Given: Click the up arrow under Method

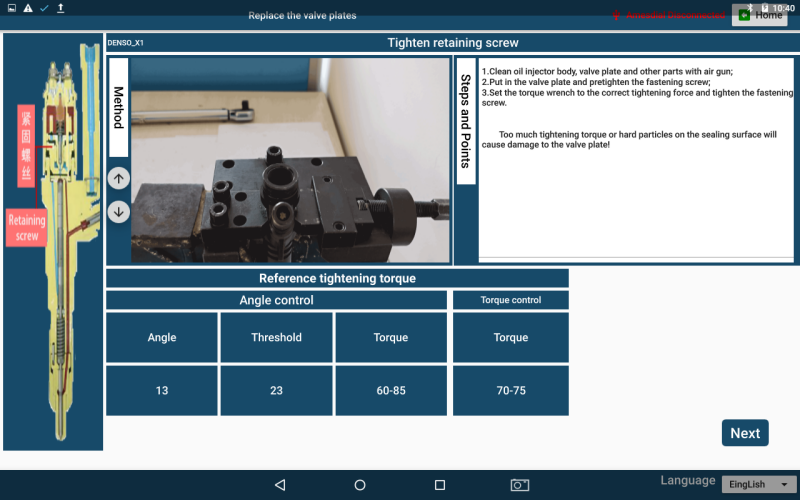Looking at the screenshot, I should [118, 178].
